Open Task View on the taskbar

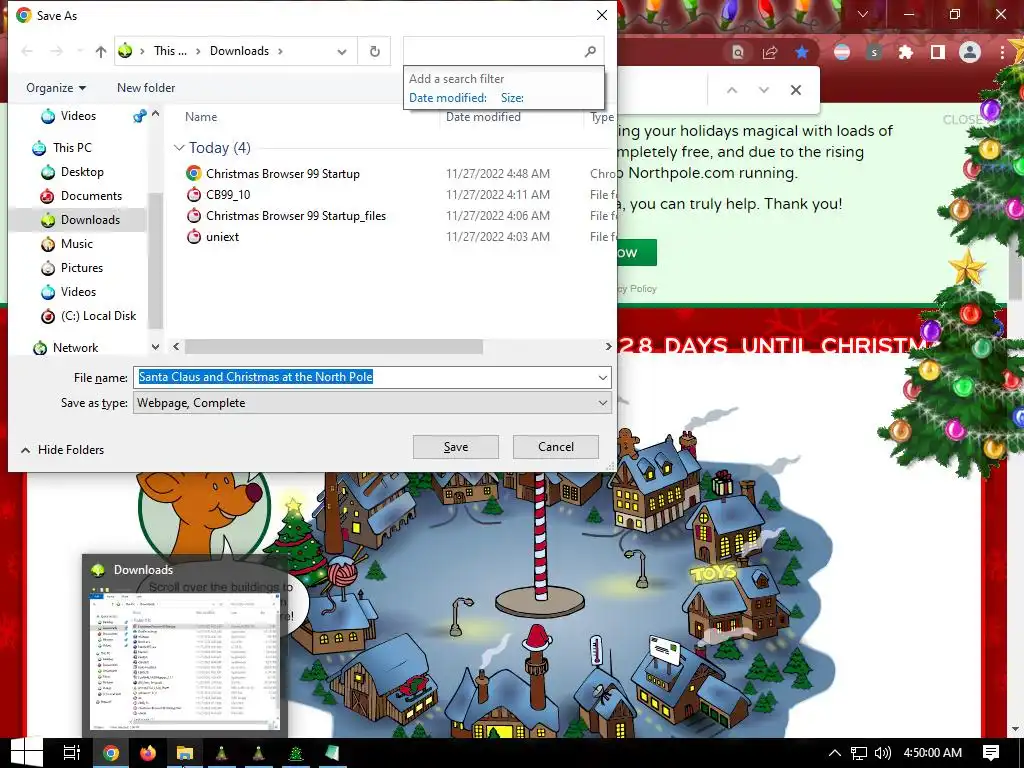72,753
